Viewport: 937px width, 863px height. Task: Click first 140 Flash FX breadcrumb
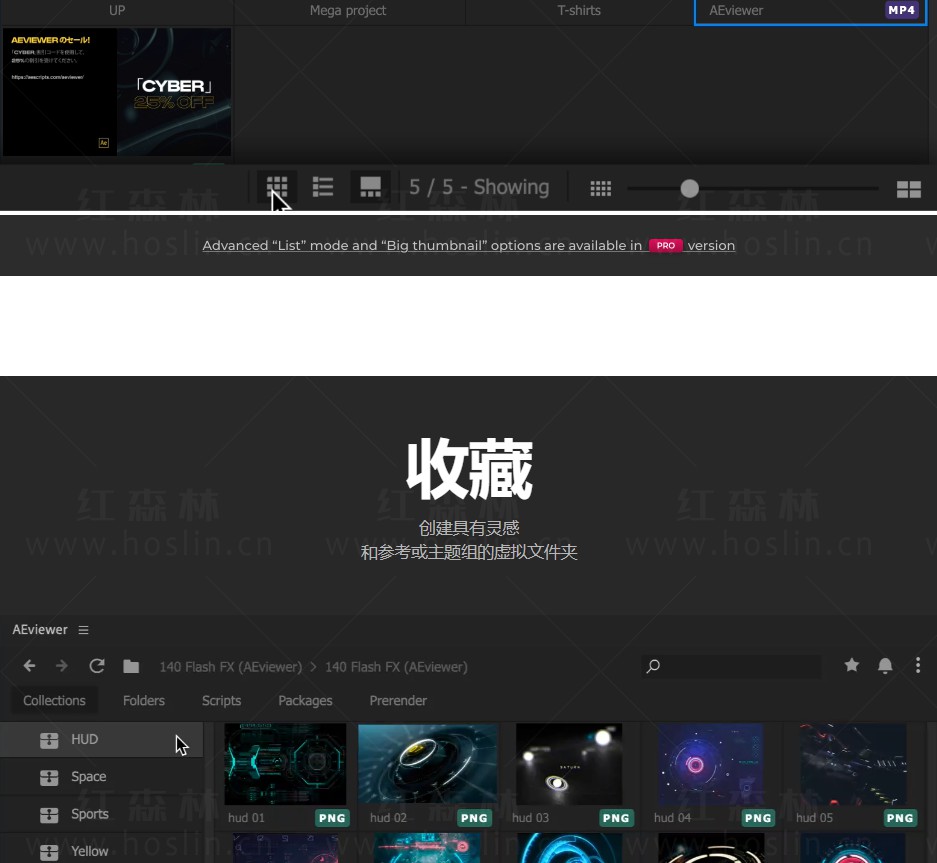click(231, 667)
